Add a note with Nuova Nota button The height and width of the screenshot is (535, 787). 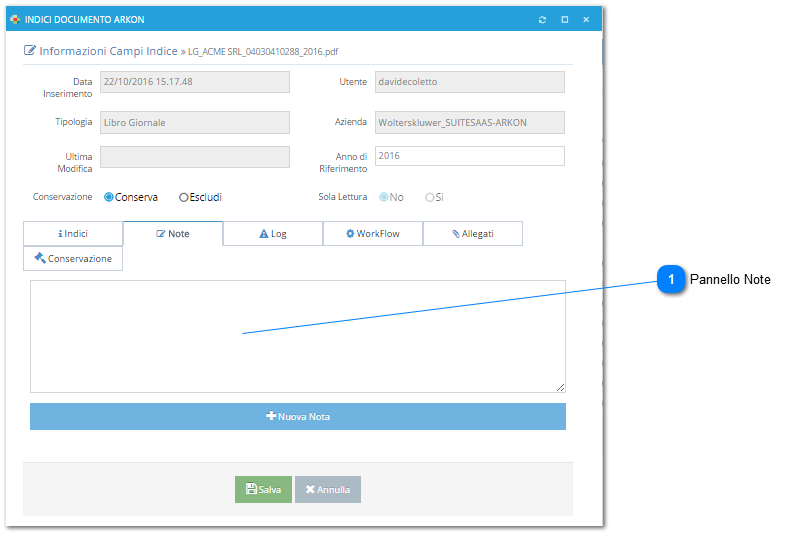click(x=298, y=417)
